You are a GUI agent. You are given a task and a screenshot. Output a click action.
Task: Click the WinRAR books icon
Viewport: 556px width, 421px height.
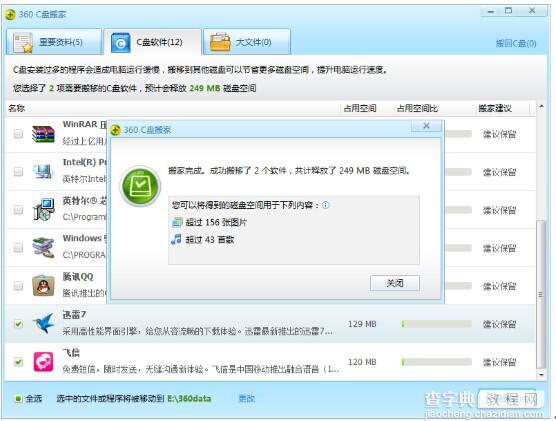[43, 134]
